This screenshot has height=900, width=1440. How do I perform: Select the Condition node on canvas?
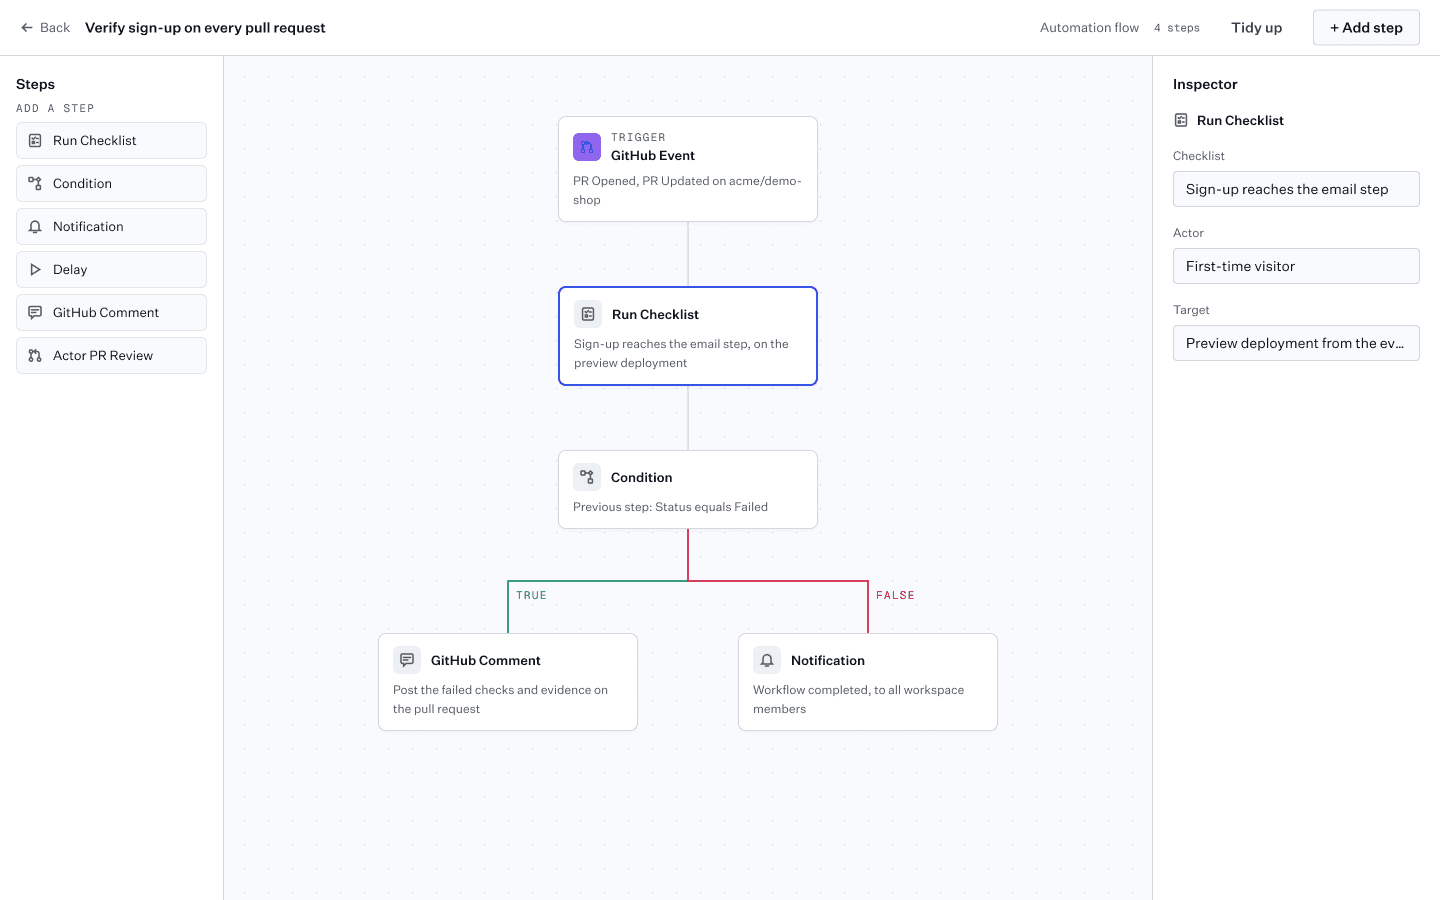[688, 489]
